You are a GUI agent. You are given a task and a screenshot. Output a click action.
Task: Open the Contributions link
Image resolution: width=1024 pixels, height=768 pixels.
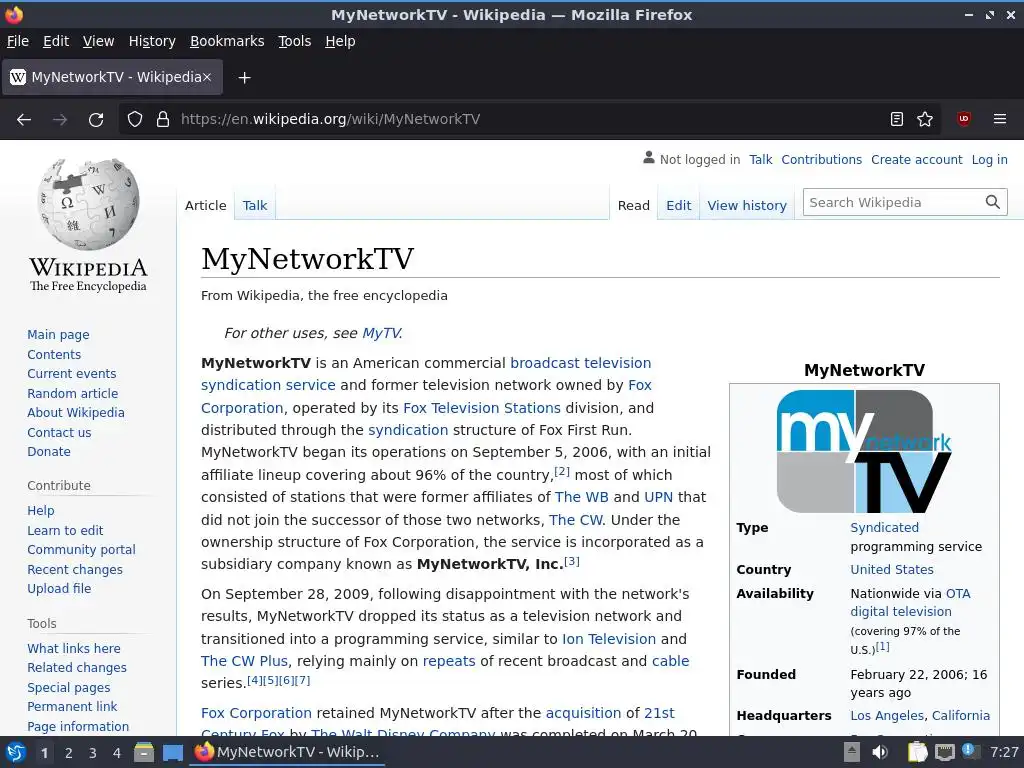pyautogui.click(x=822, y=159)
